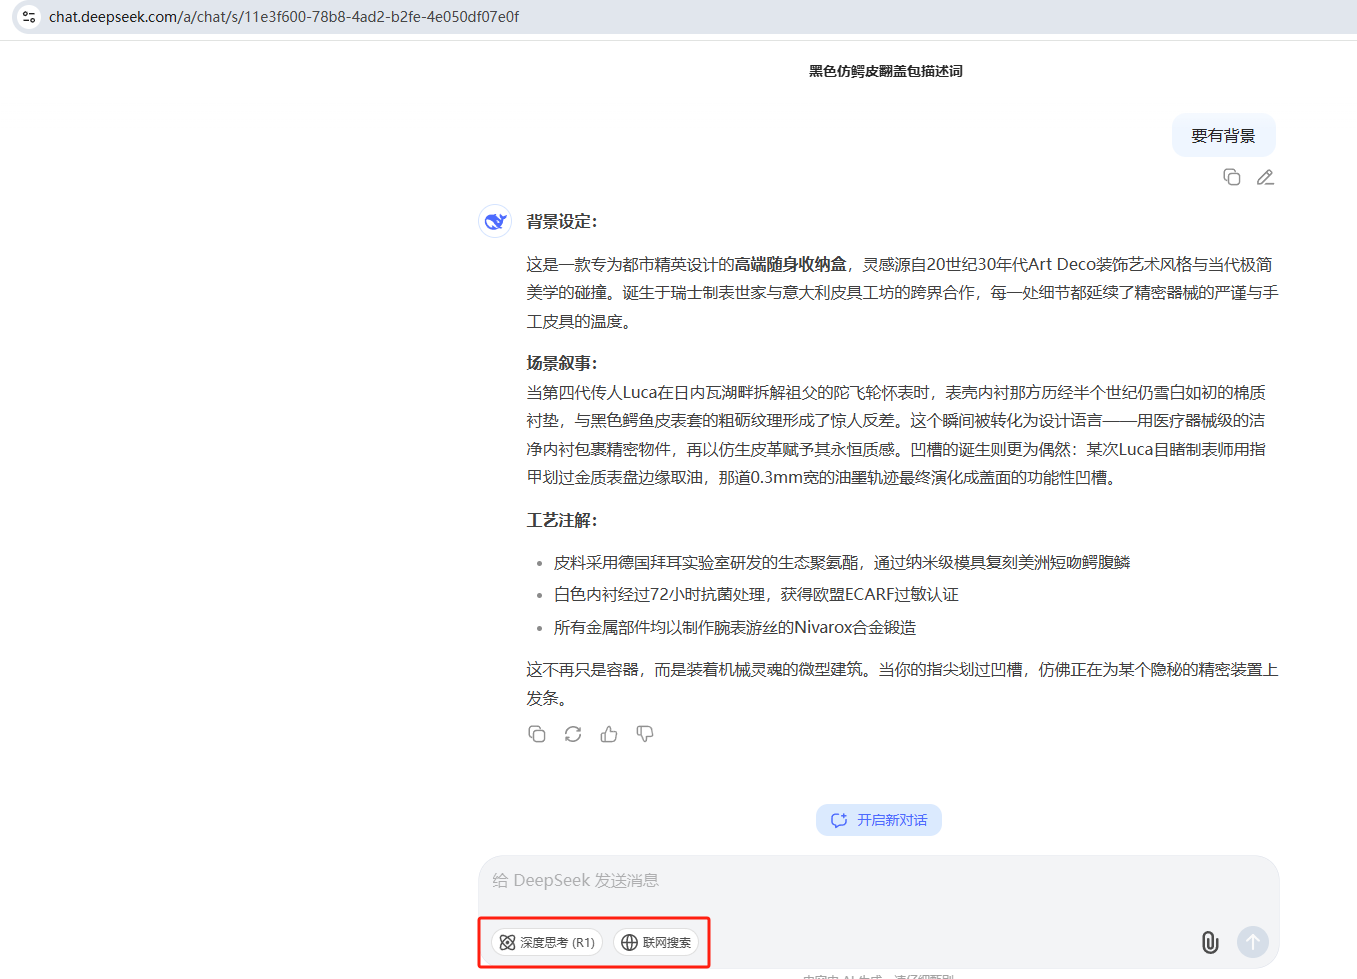The width and height of the screenshot is (1357, 979).
Task: Click bullet line about 欧盟ECARF过敏认证
Action: coord(756,594)
